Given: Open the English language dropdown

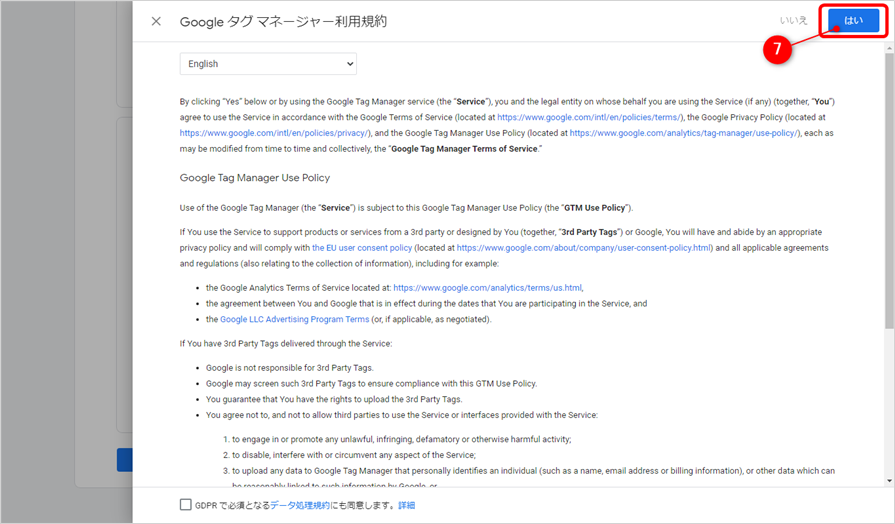Looking at the screenshot, I should pyautogui.click(x=268, y=64).
